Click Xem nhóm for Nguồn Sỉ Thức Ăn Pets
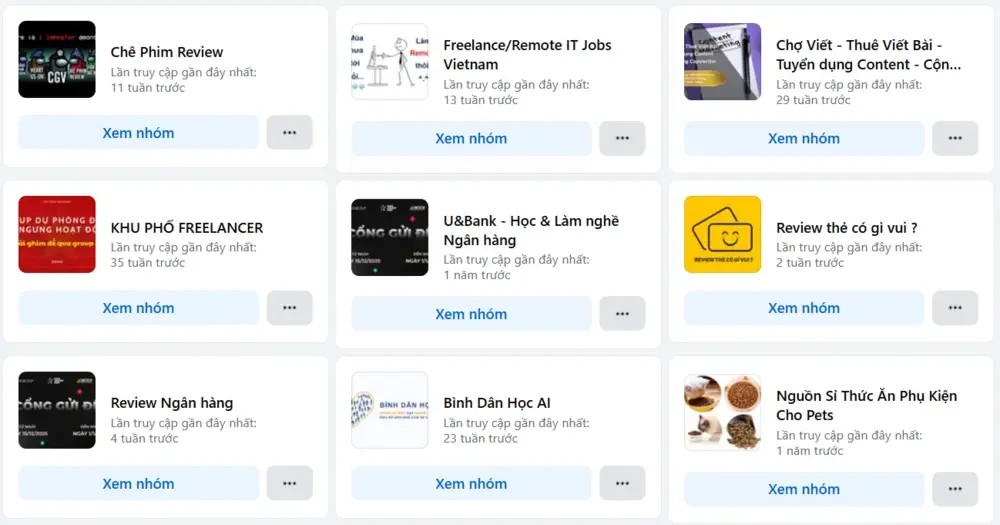This screenshot has height=525, width=1000. click(804, 489)
